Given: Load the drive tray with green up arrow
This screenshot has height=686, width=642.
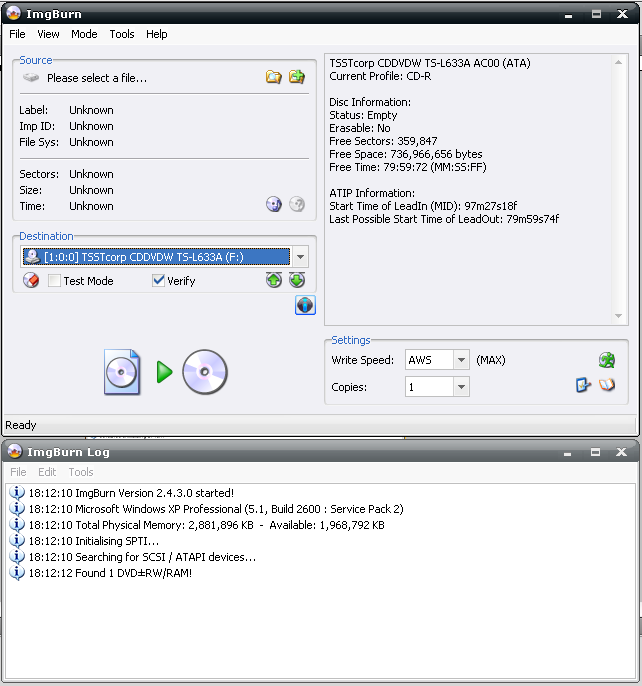Looking at the screenshot, I should [x=274, y=280].
